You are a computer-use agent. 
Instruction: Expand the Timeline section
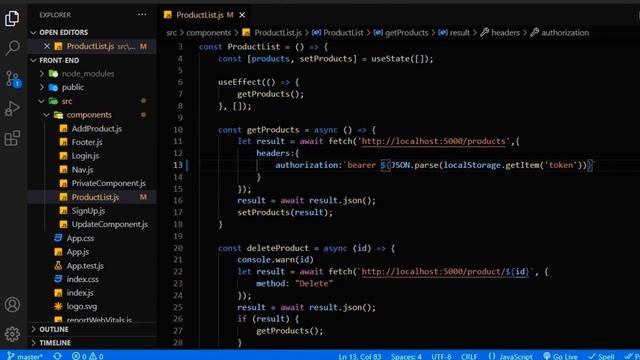point(55,343)
